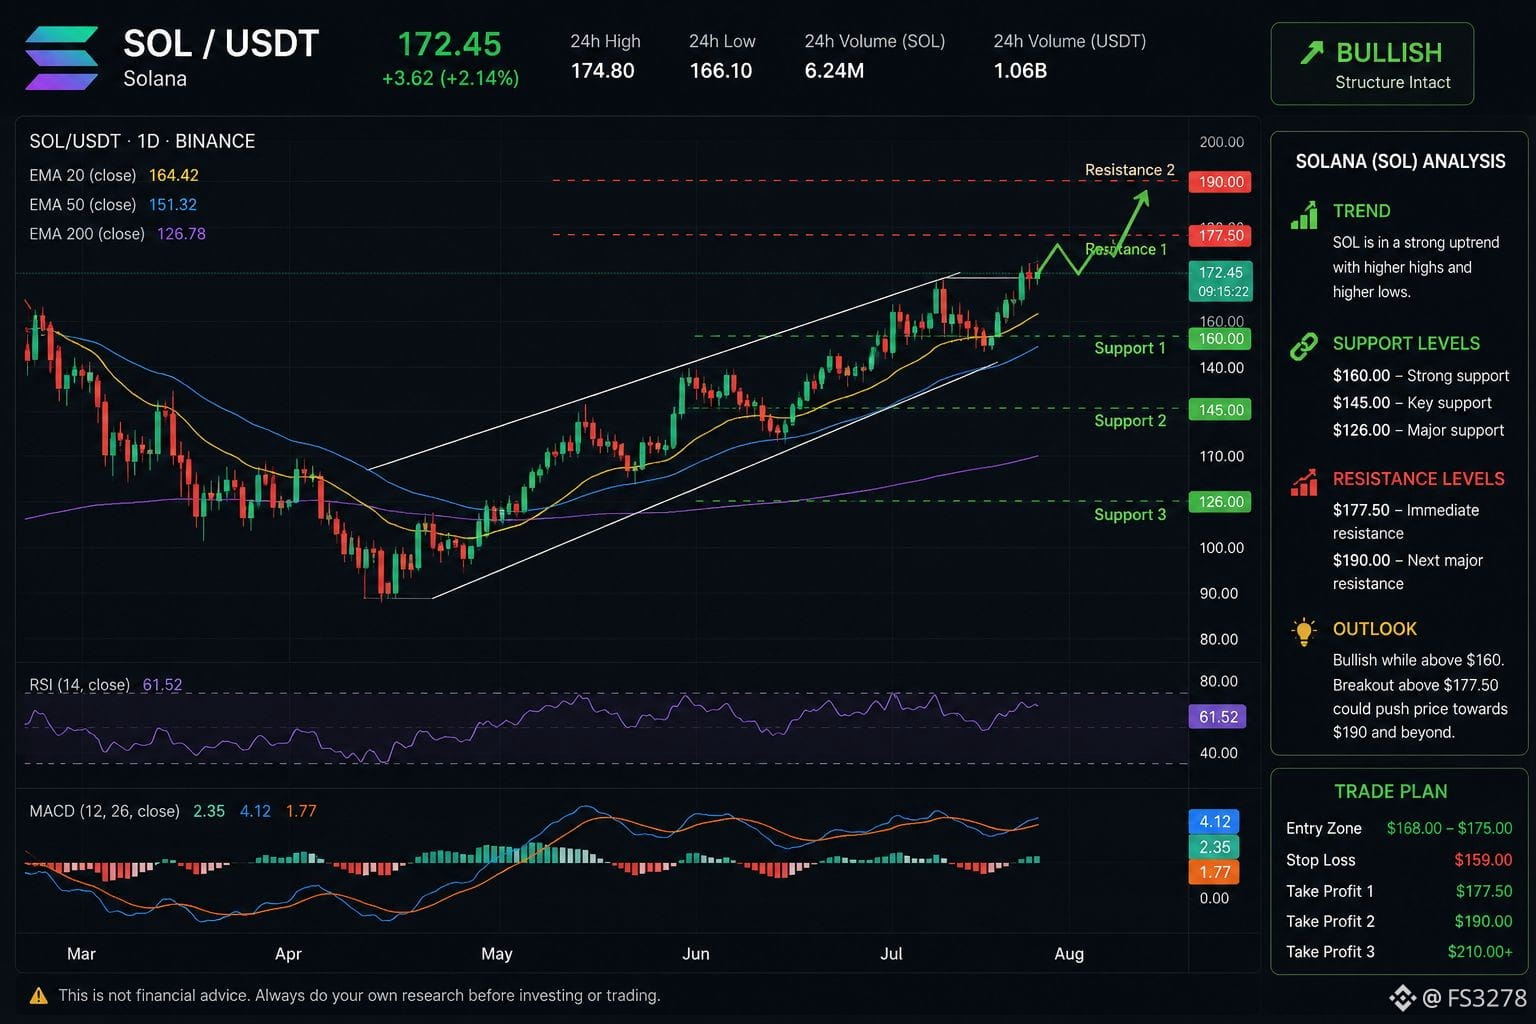Click the SOLANA (SOL) ANALYSIS panel heading
This screenshot has height=1024, width=1536.
[1400, 162]
